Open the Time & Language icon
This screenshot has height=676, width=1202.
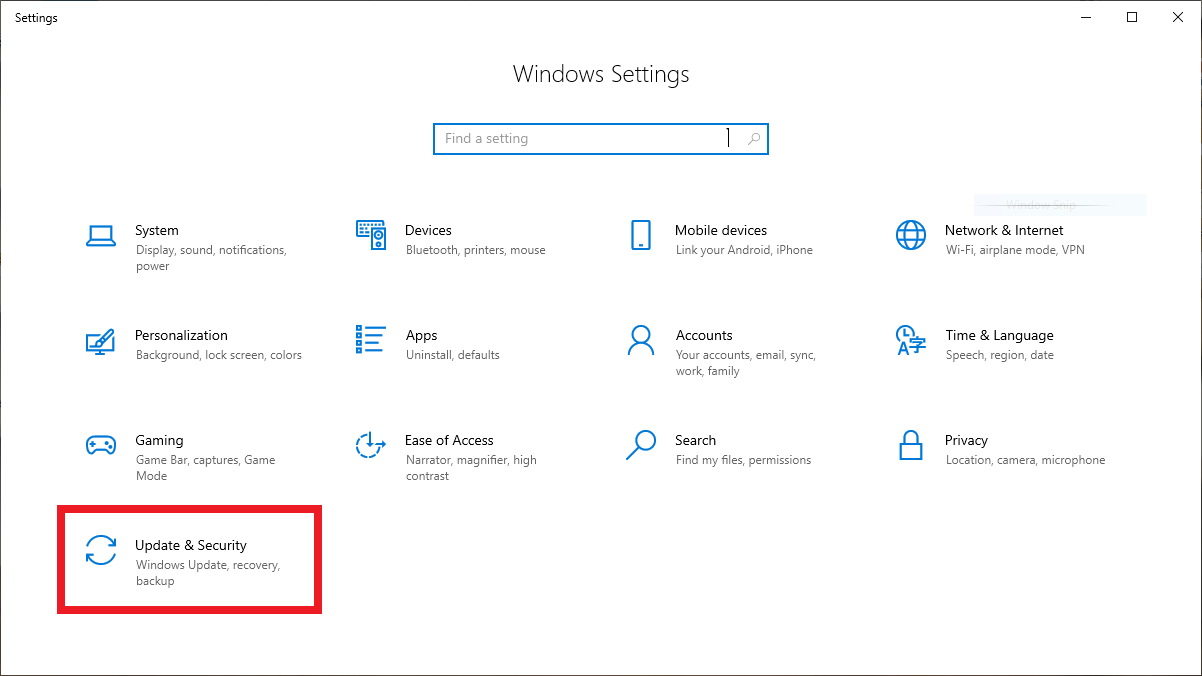point(911,340)
